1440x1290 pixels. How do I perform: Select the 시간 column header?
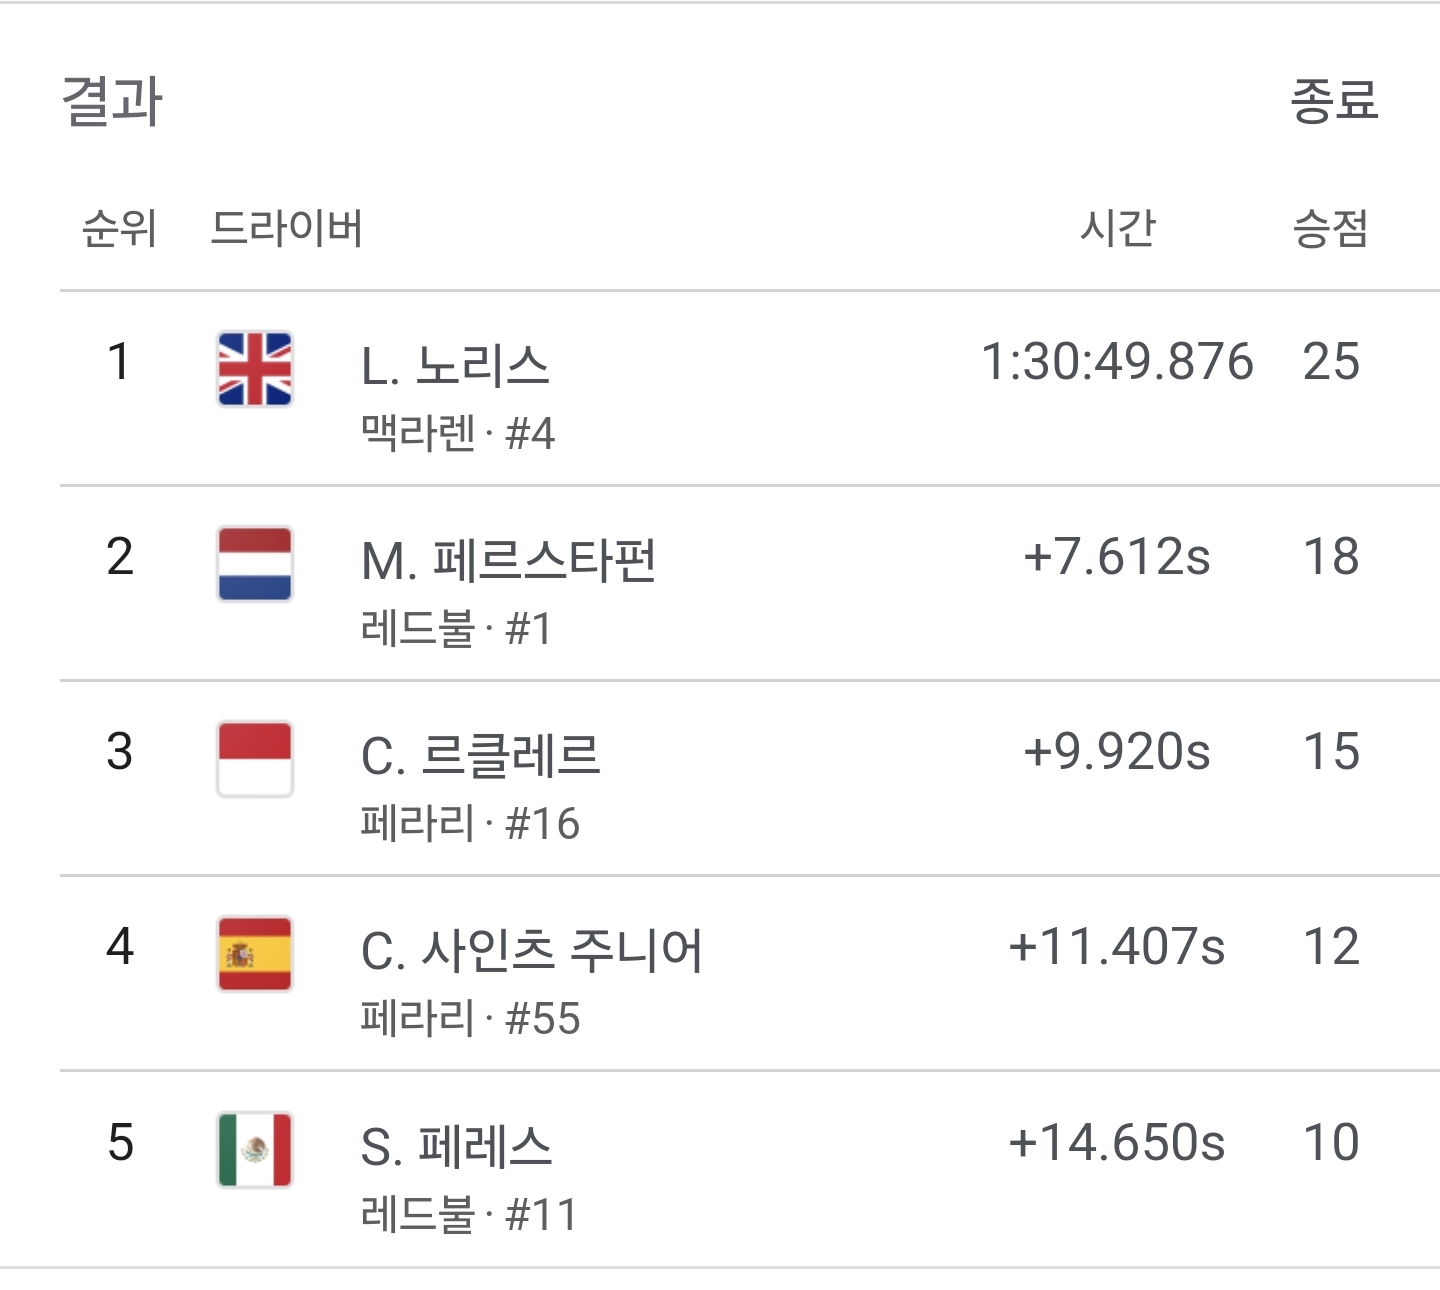pos(1117,229)
